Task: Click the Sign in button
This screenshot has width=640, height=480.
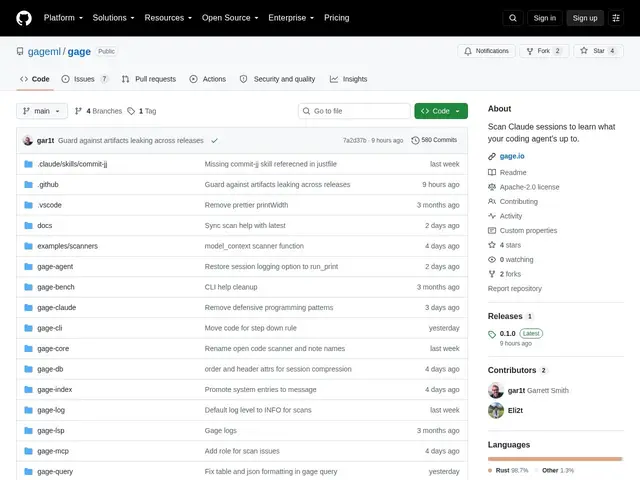Action: click(x=544, y=18)
